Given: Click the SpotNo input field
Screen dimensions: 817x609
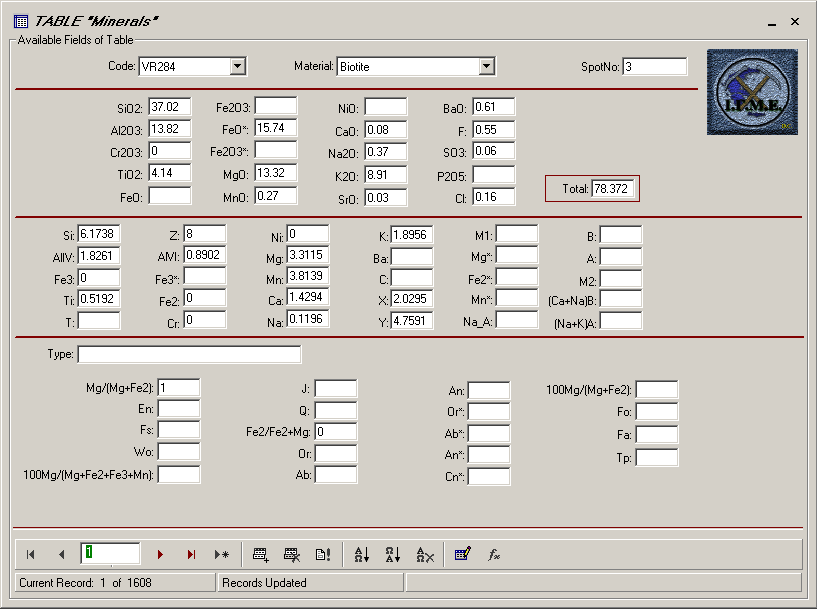Looking at the screenshot, I should click(x=655, y=67).
